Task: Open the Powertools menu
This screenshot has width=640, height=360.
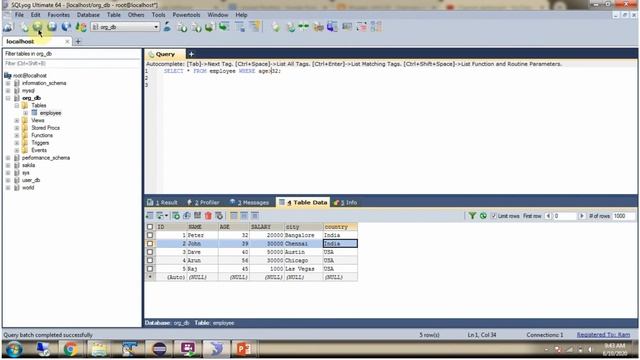Action: [186, 15]
